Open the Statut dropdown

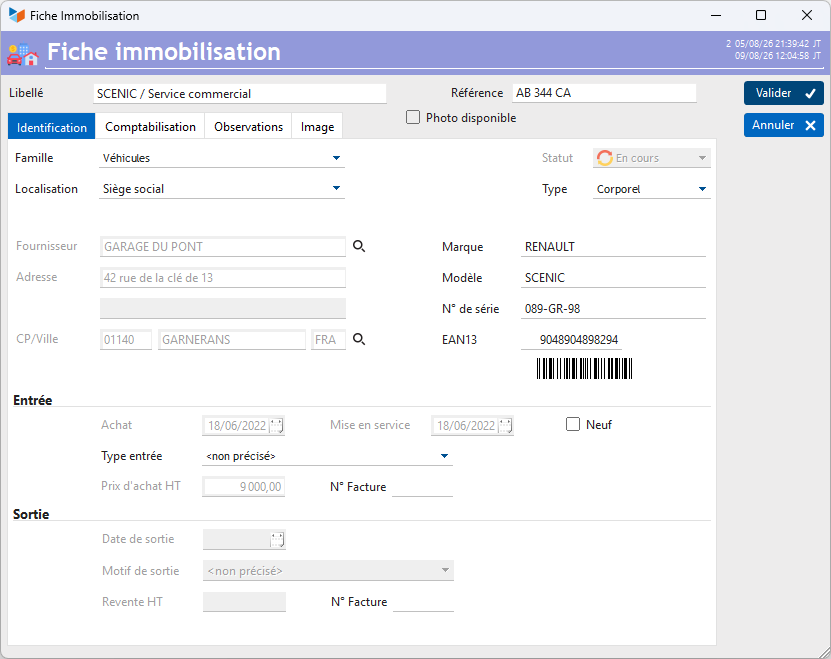click(x=702, y=158)
